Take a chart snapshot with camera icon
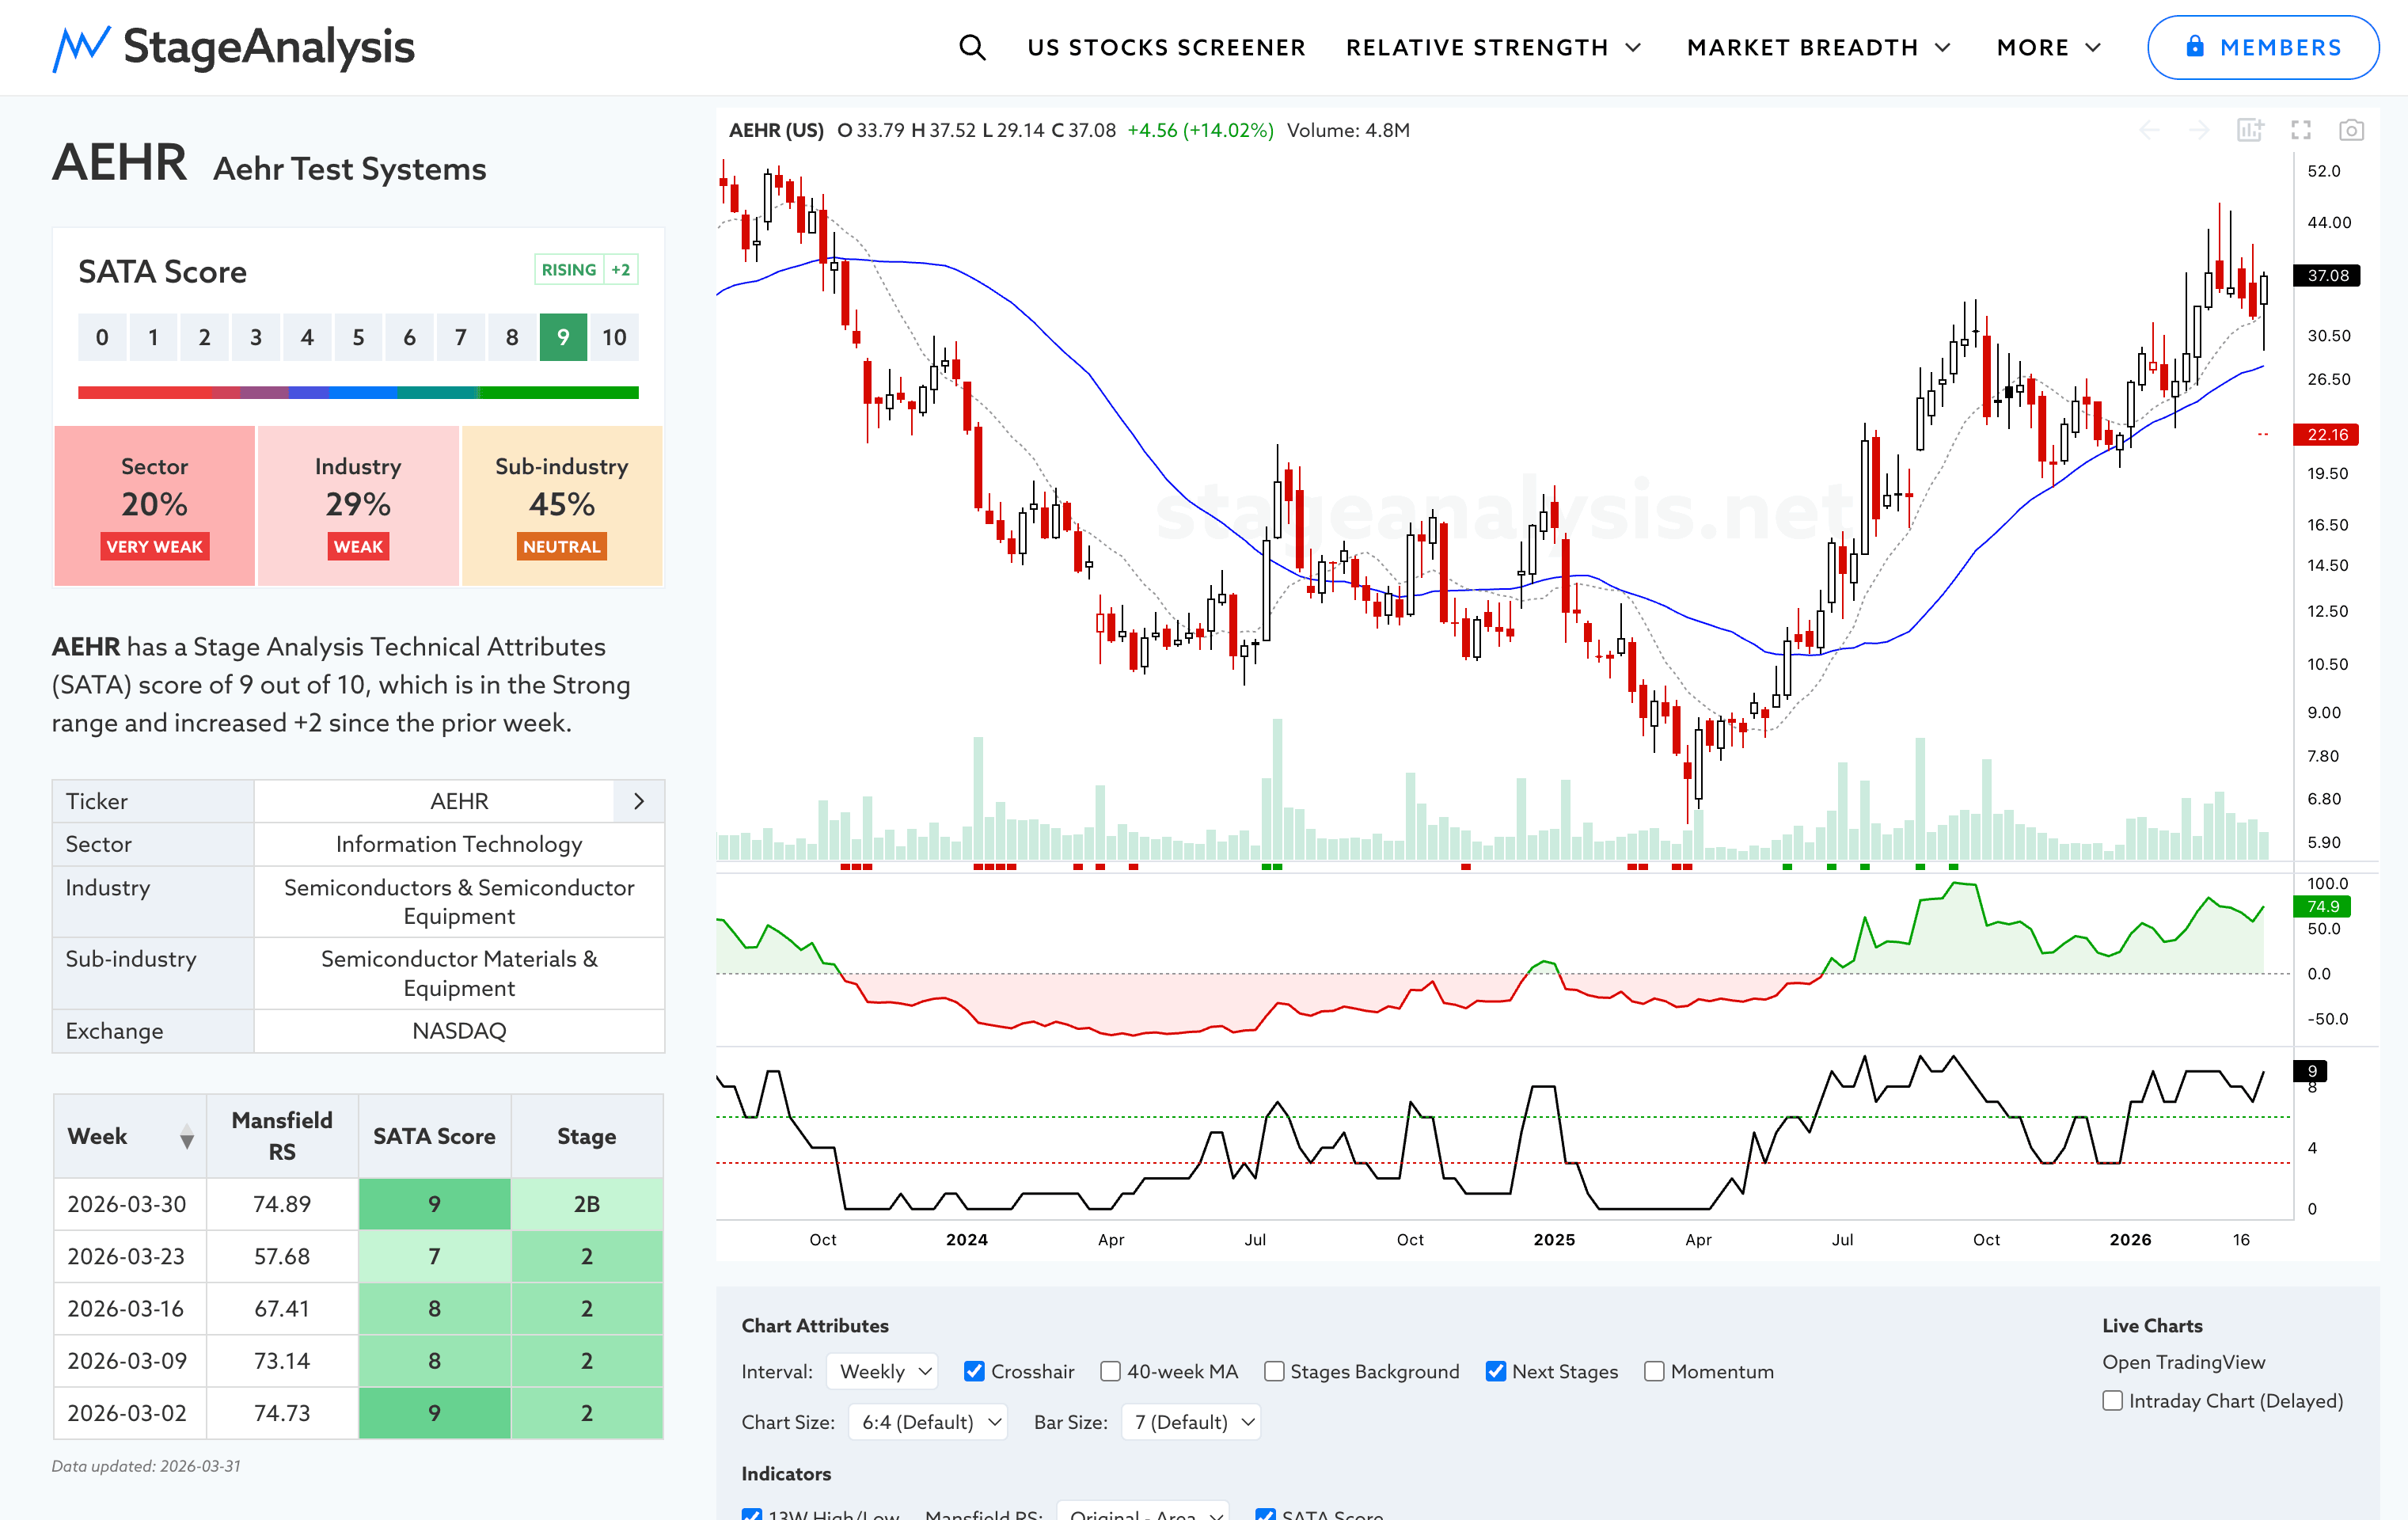Screen dimensions: 2408x1520 (x=2351, y=130)
